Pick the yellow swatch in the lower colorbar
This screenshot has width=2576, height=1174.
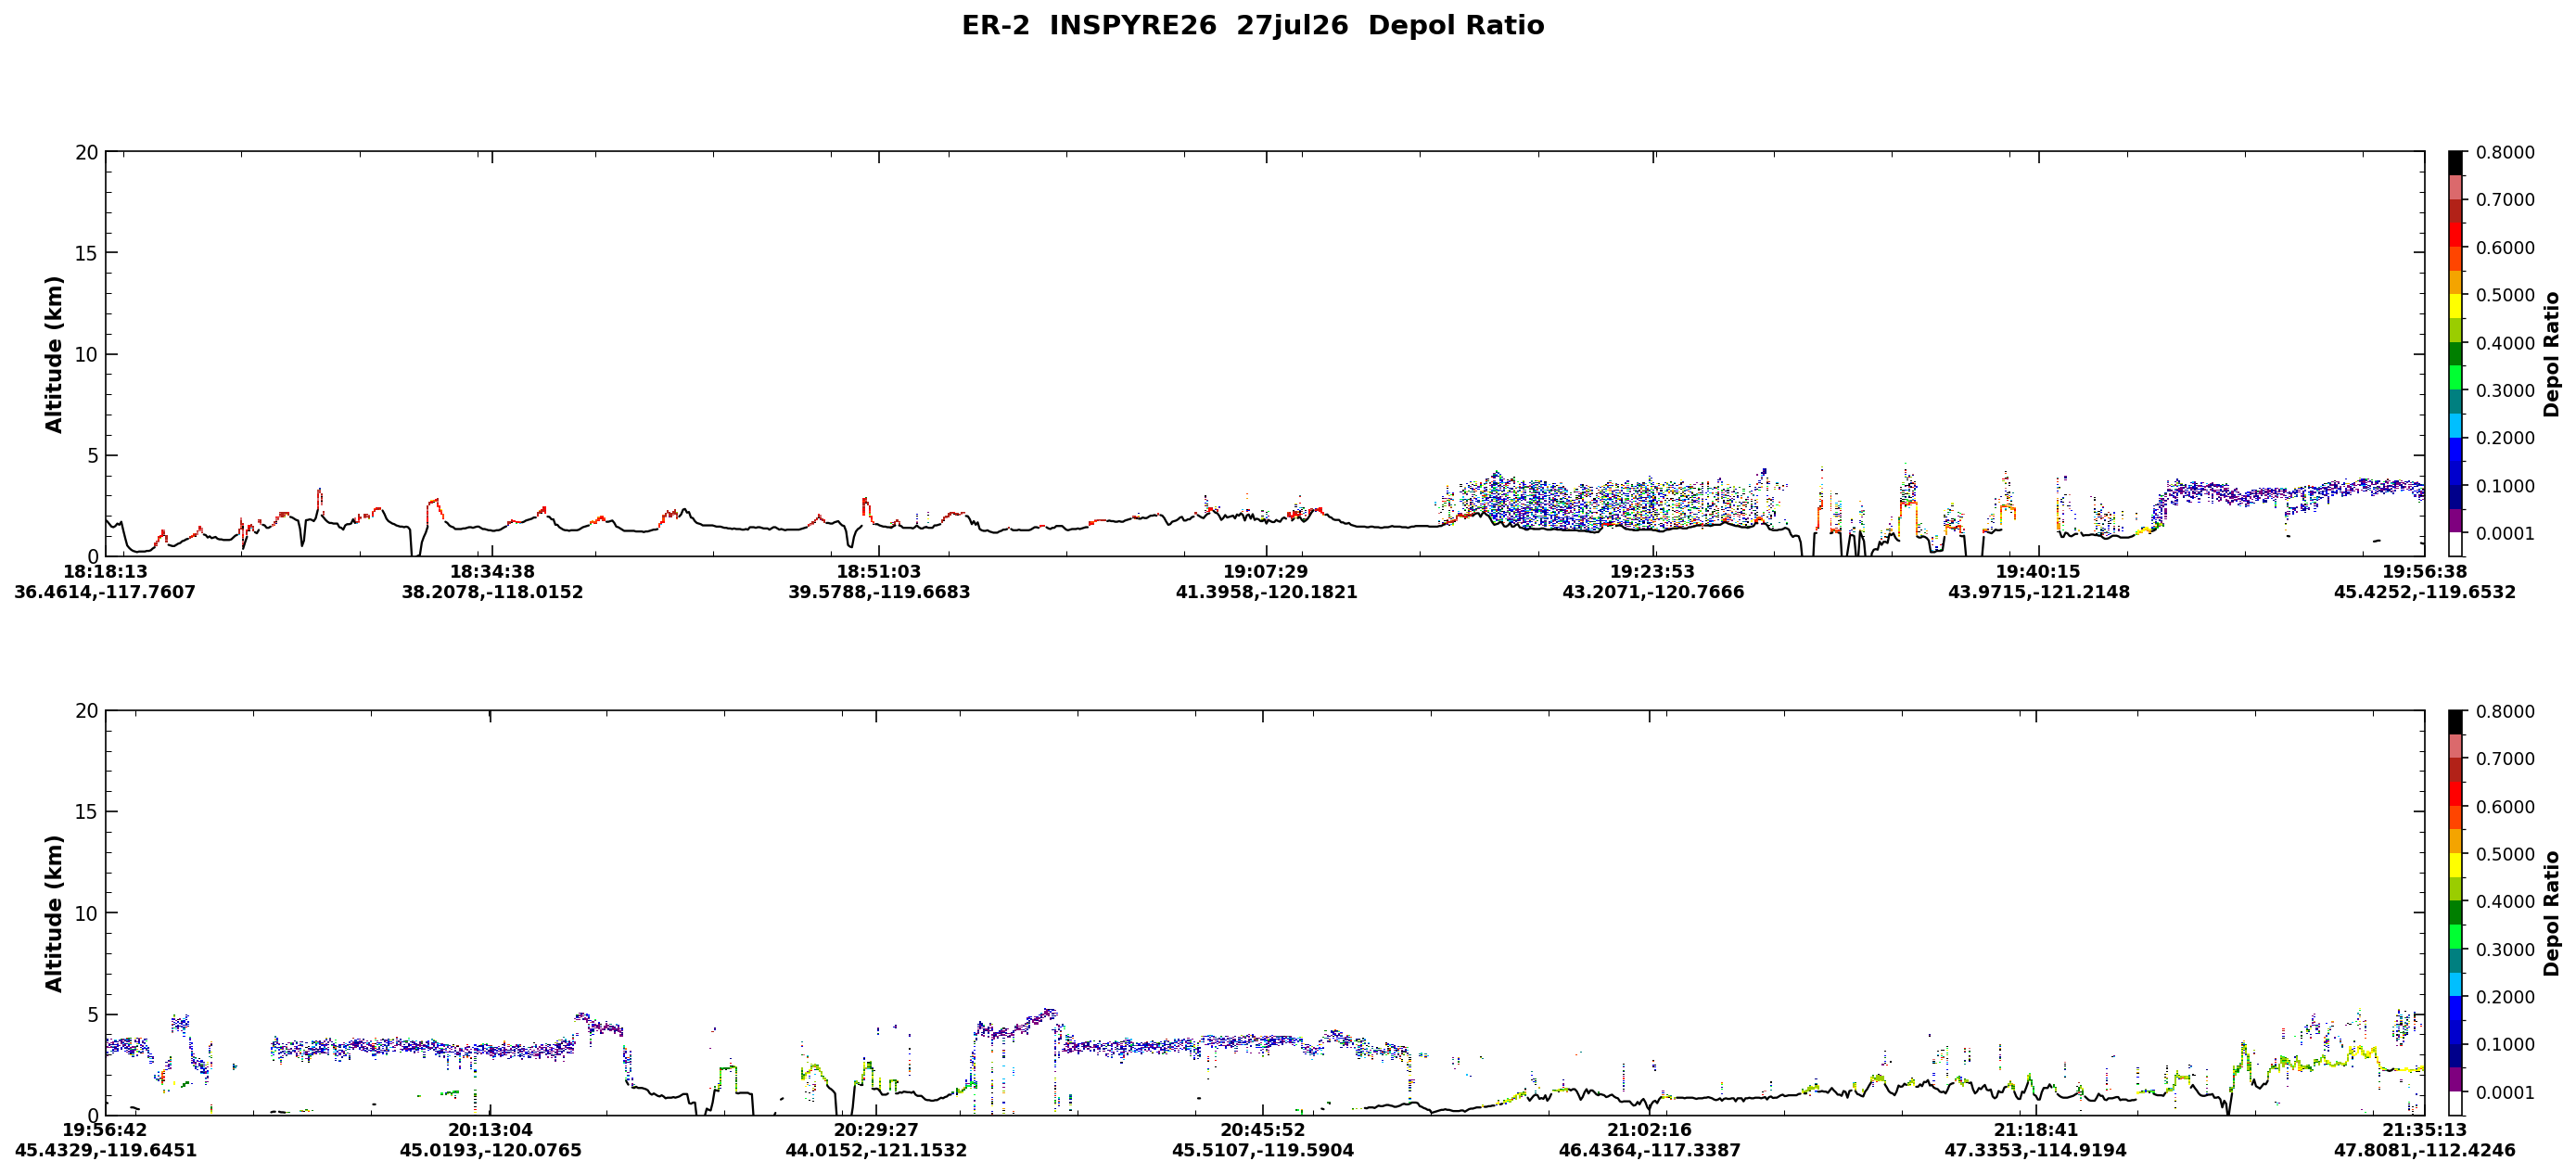point(2455,865)
